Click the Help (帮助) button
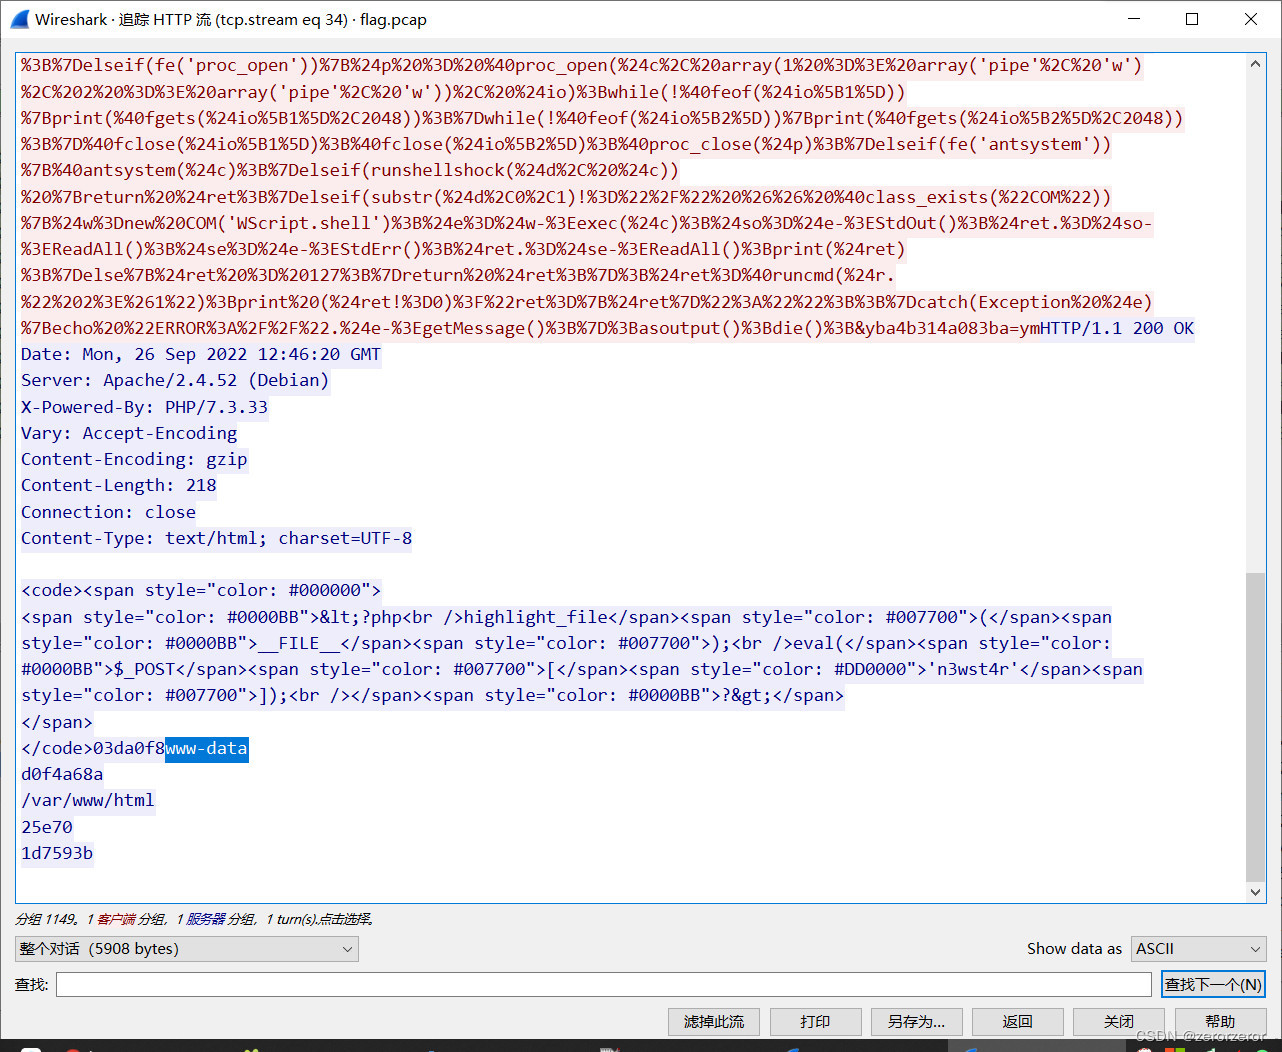 coord(1220,1022)
